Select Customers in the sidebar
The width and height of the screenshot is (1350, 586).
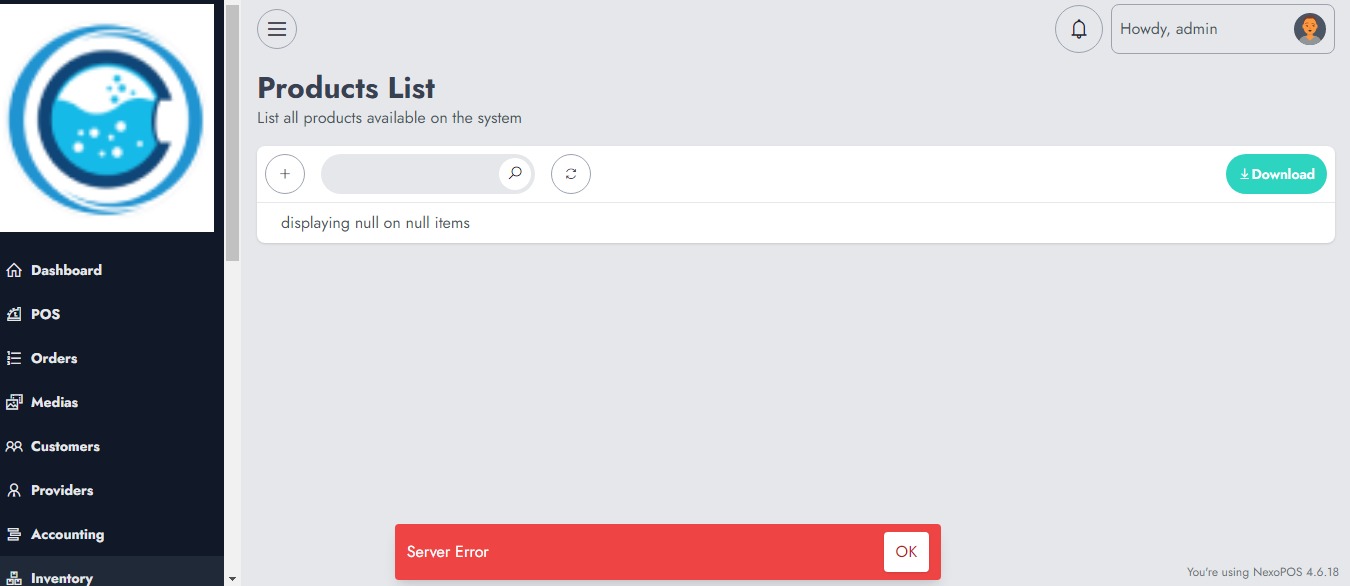pos(65,446)
